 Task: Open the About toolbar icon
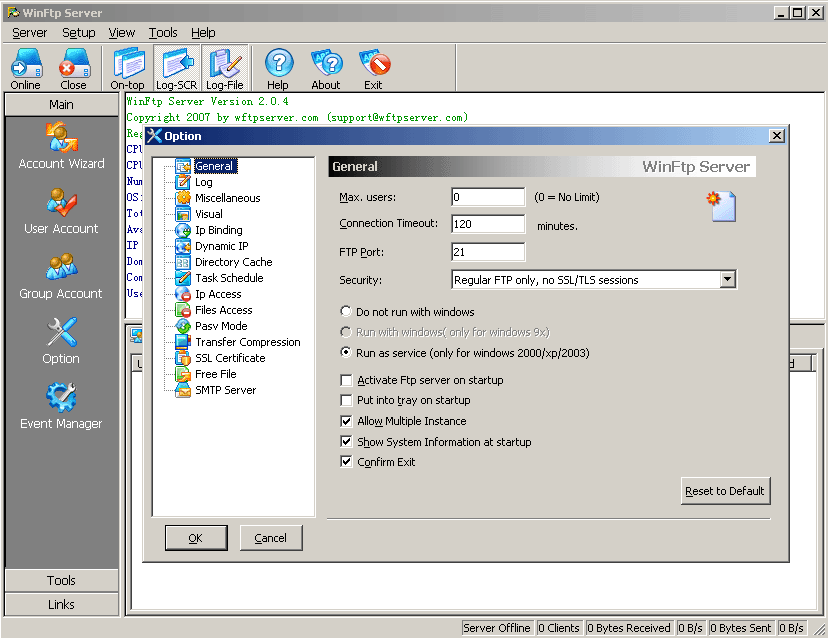click(325, 68)
